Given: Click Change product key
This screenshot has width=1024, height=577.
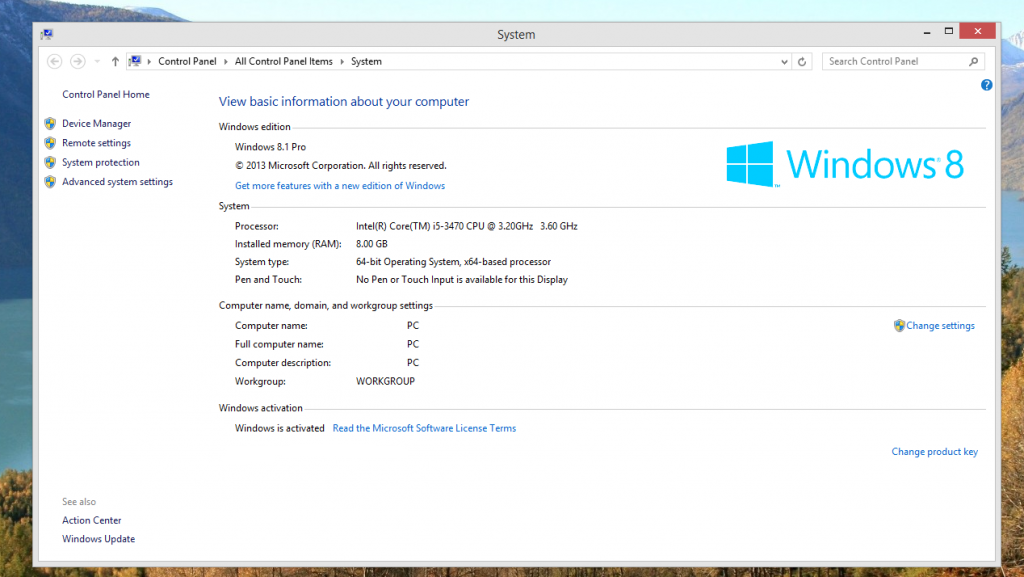Looking at the screenshot, I should click(935, 452).
